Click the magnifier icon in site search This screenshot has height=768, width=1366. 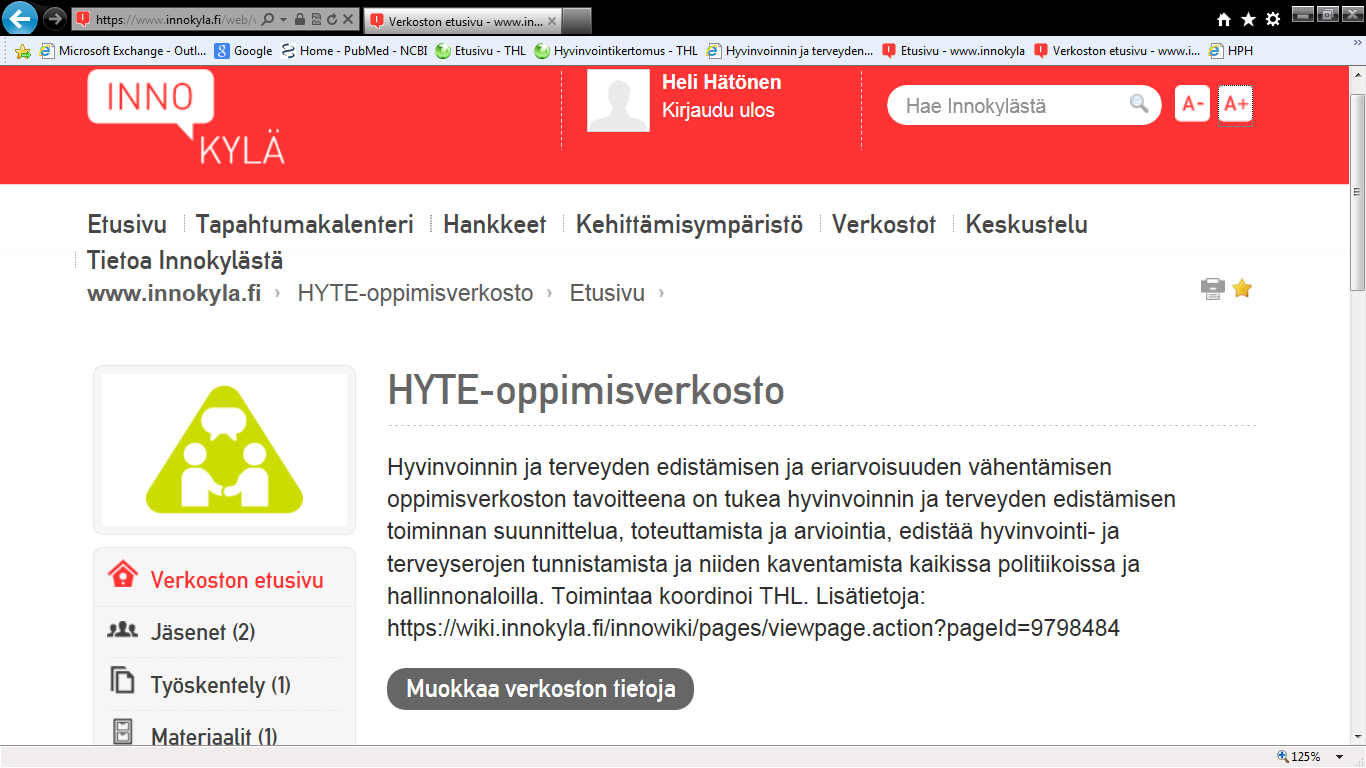point(1139,103)
